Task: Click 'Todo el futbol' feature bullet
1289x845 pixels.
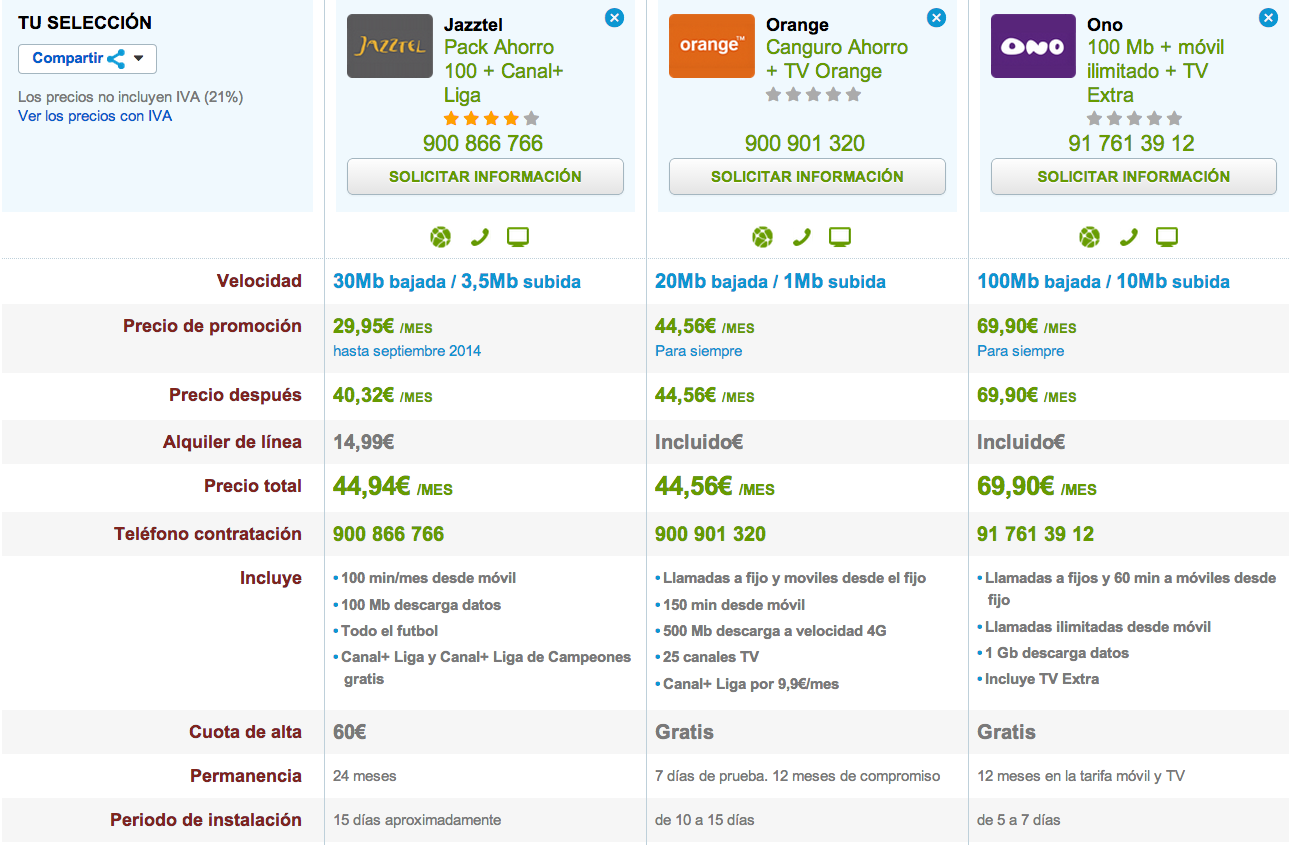Action: pos(389,631)
